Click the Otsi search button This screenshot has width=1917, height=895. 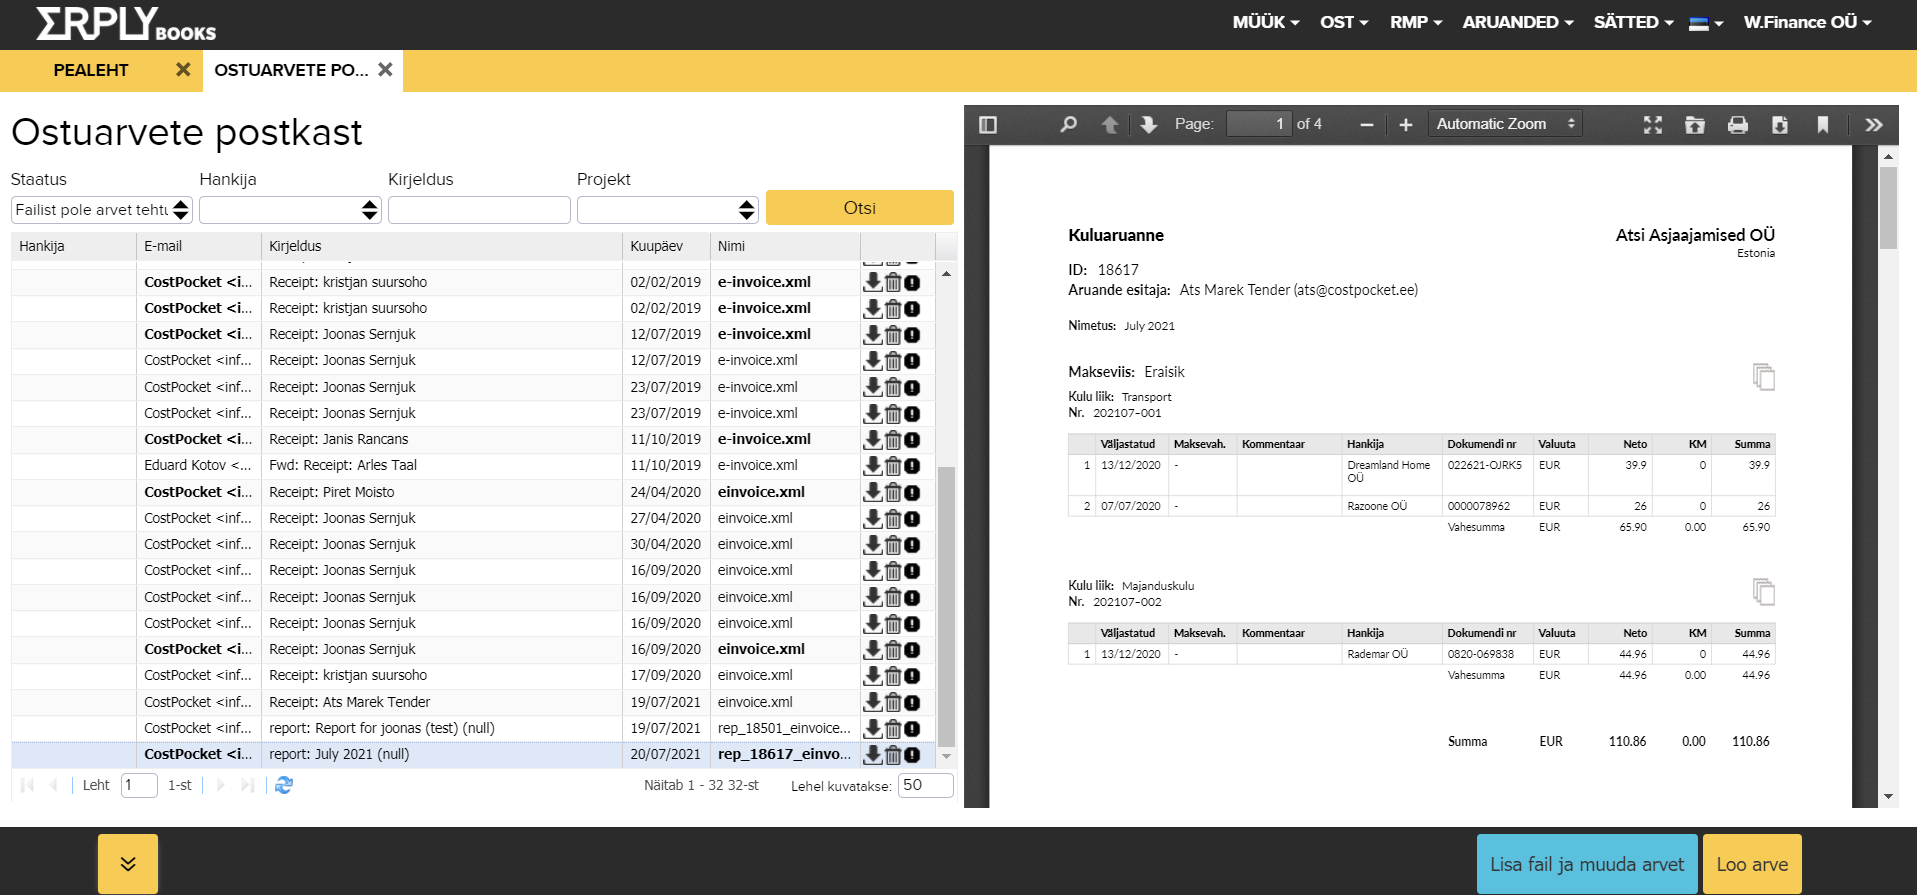pos(860,208)
